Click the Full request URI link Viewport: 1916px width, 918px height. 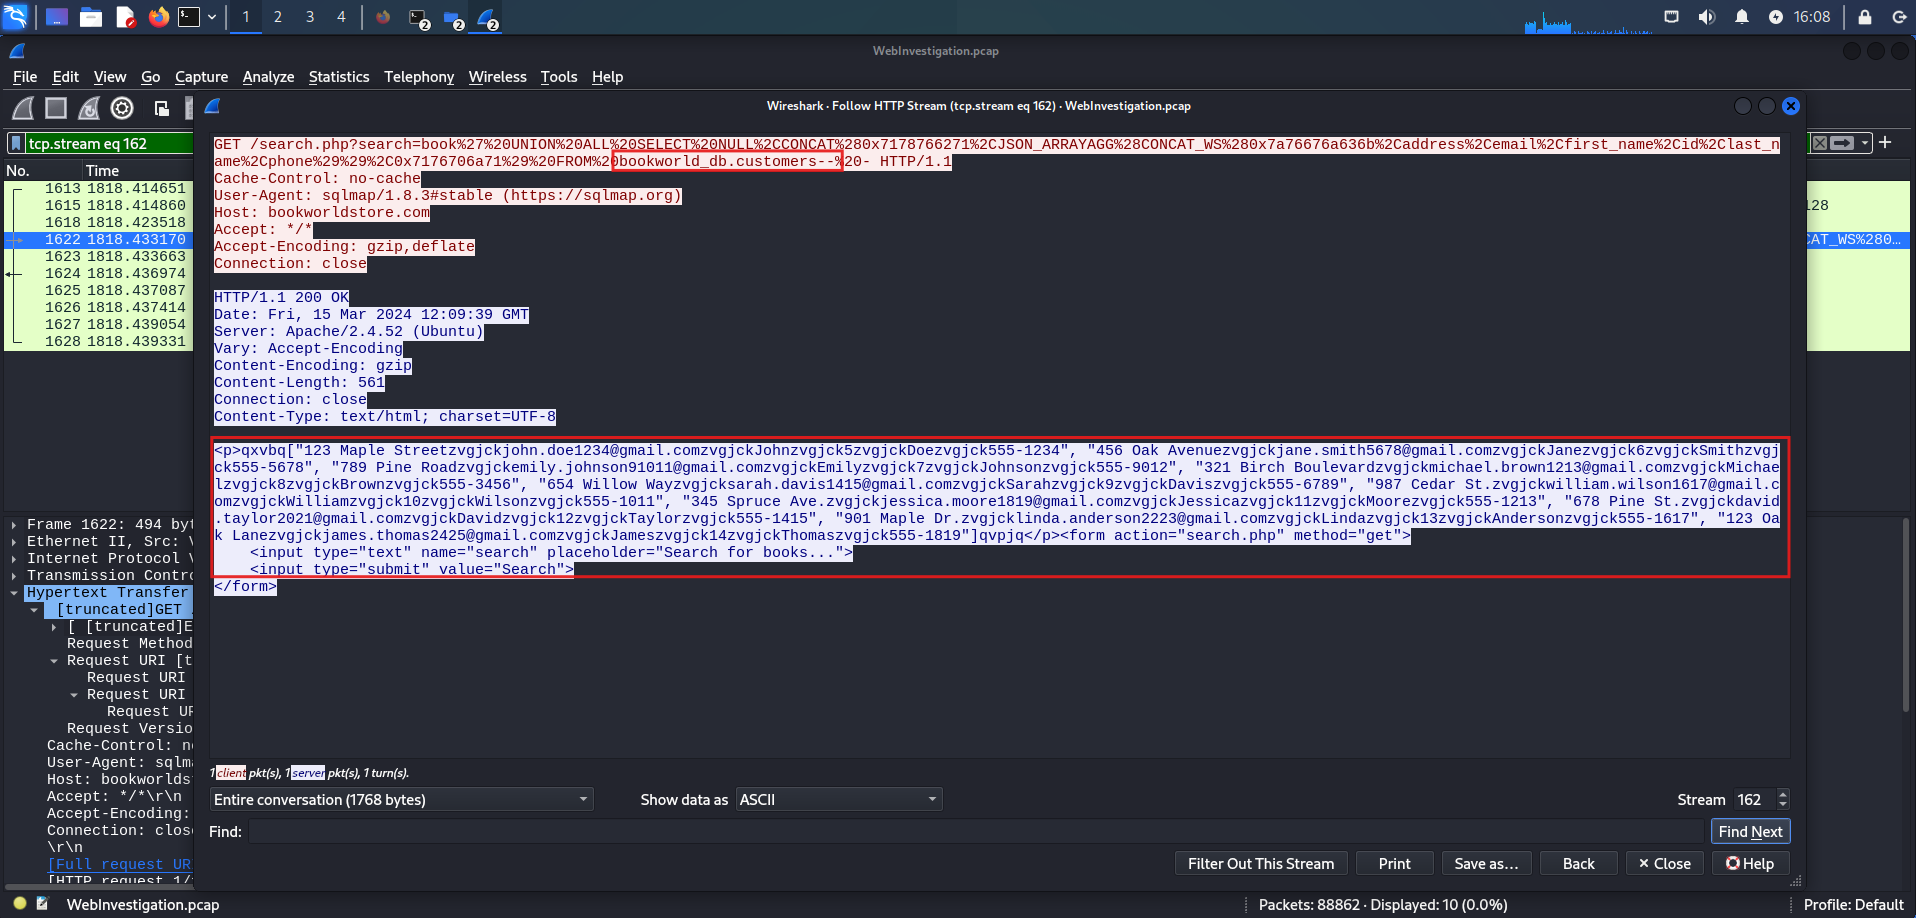coord(119,864)
